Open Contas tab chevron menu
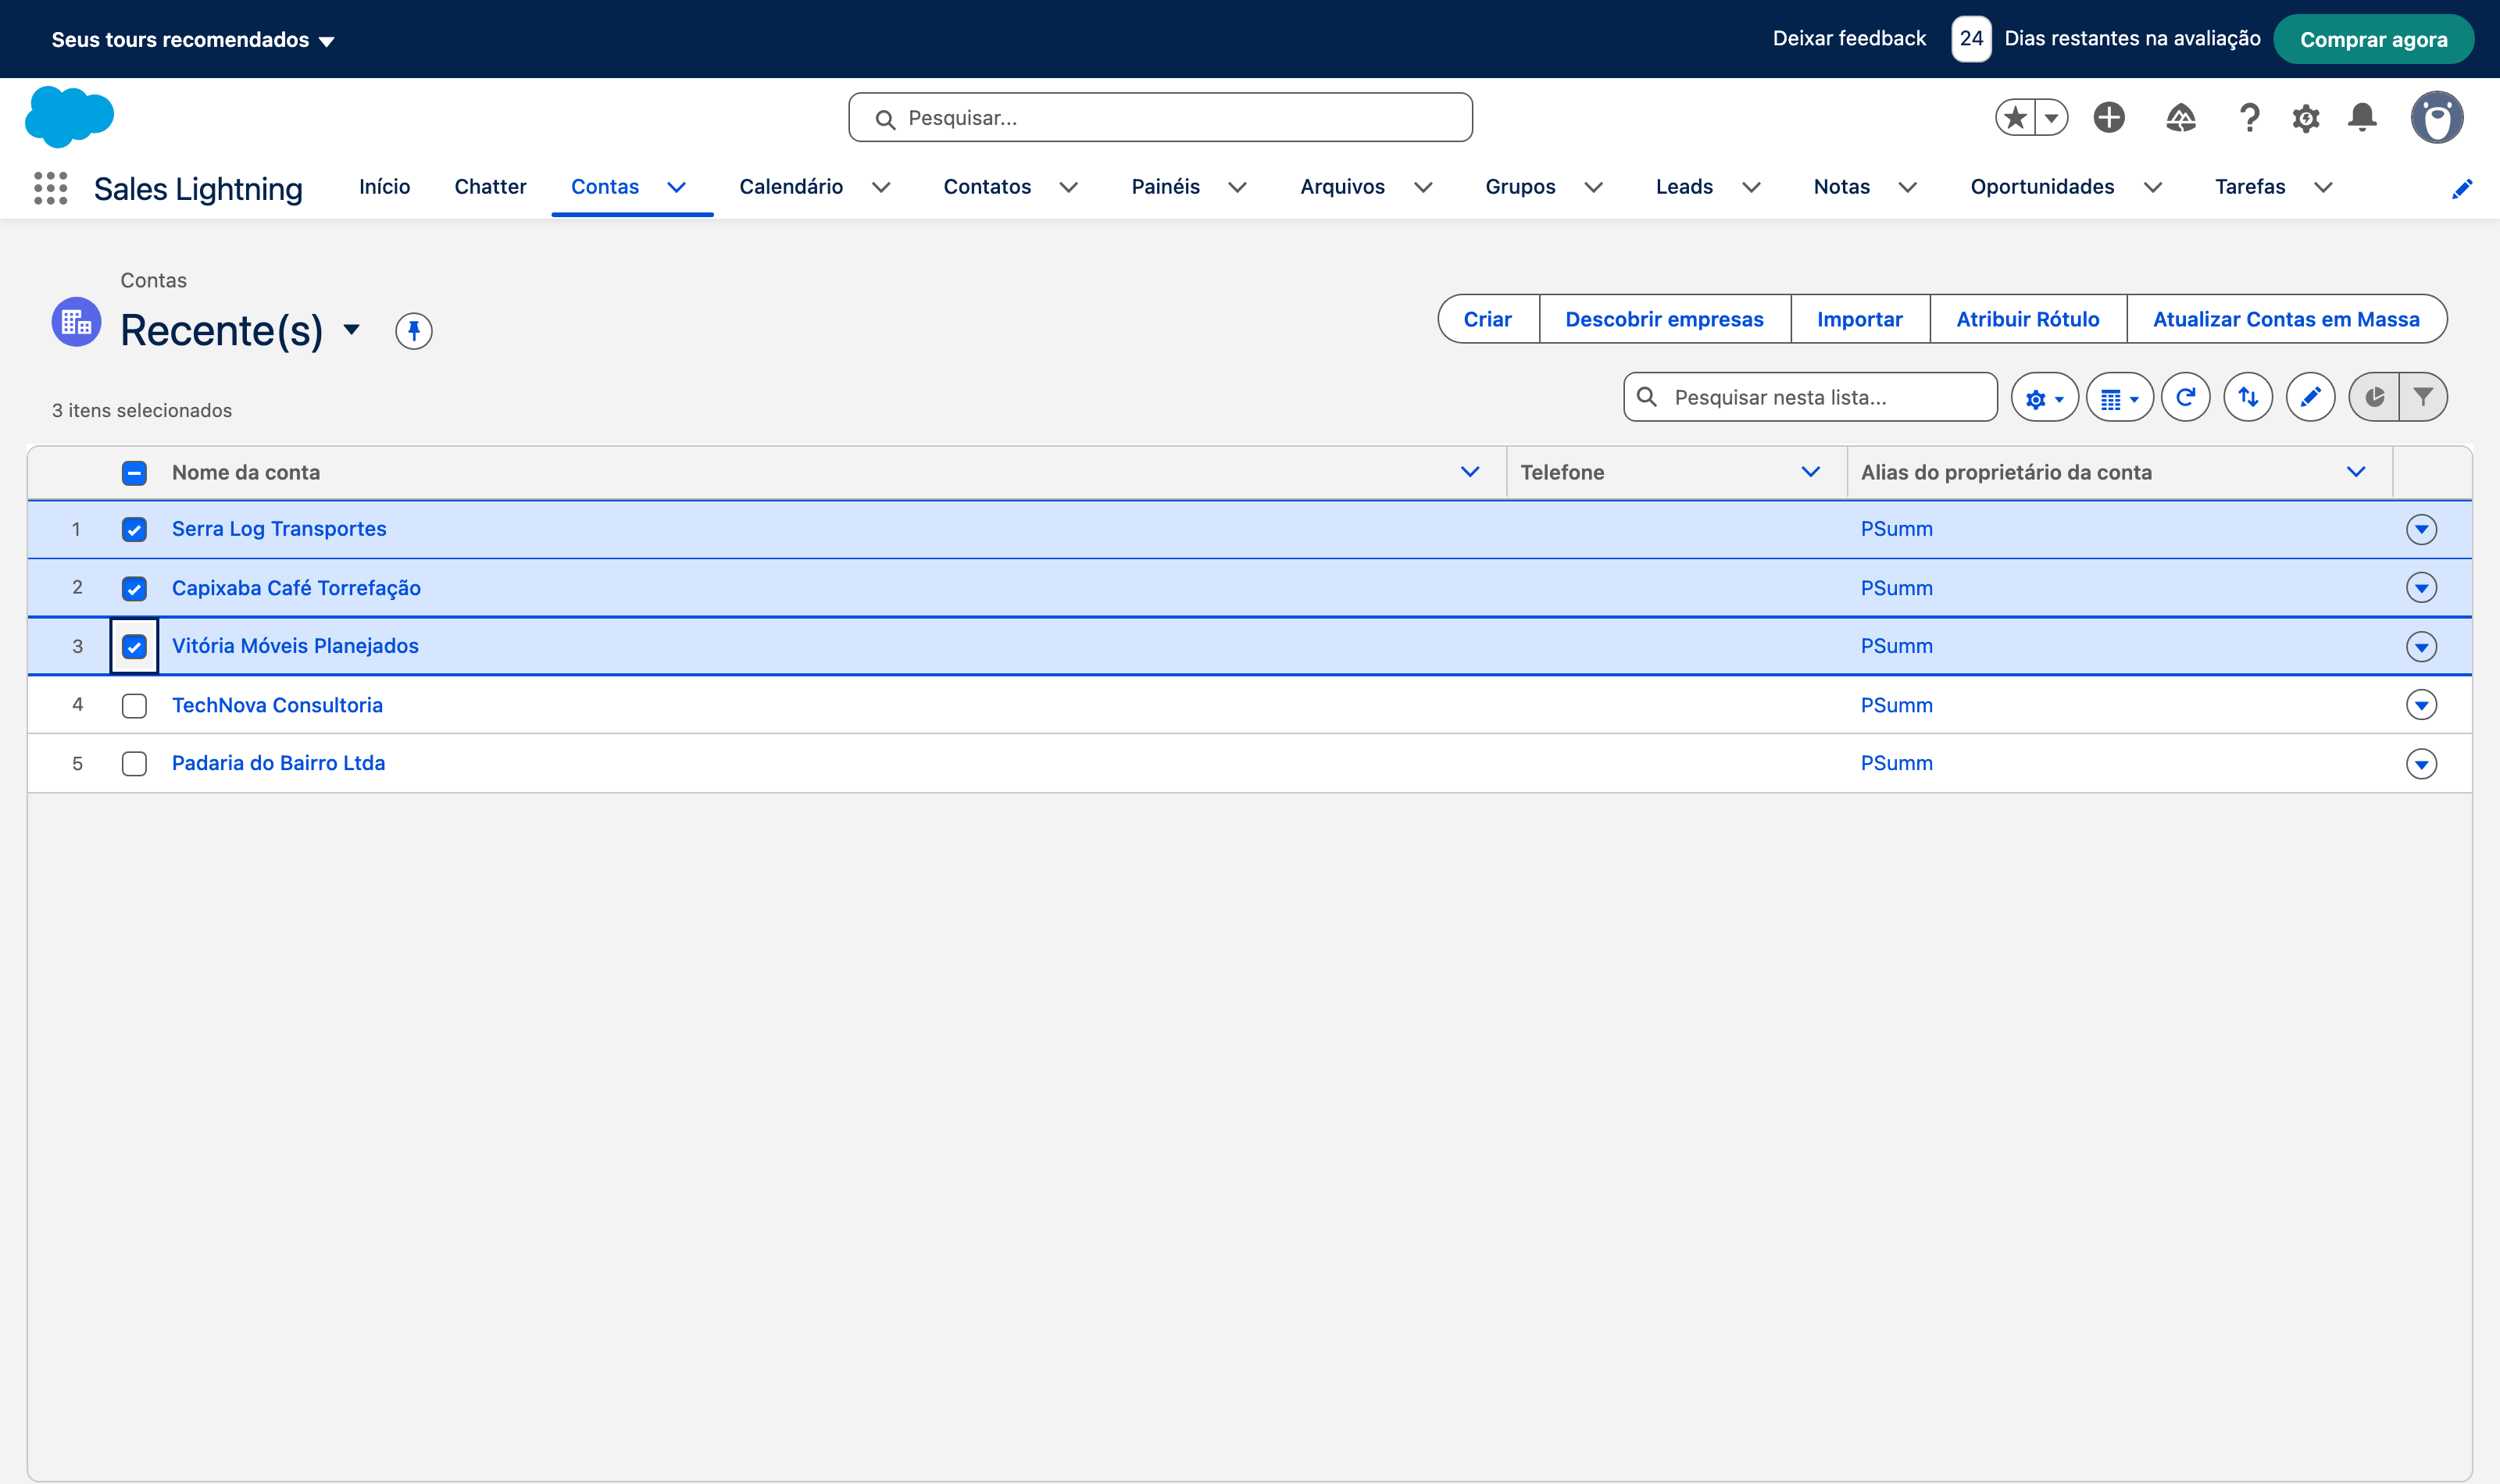Screen dimensions: 2500x1484 (677, 188)
